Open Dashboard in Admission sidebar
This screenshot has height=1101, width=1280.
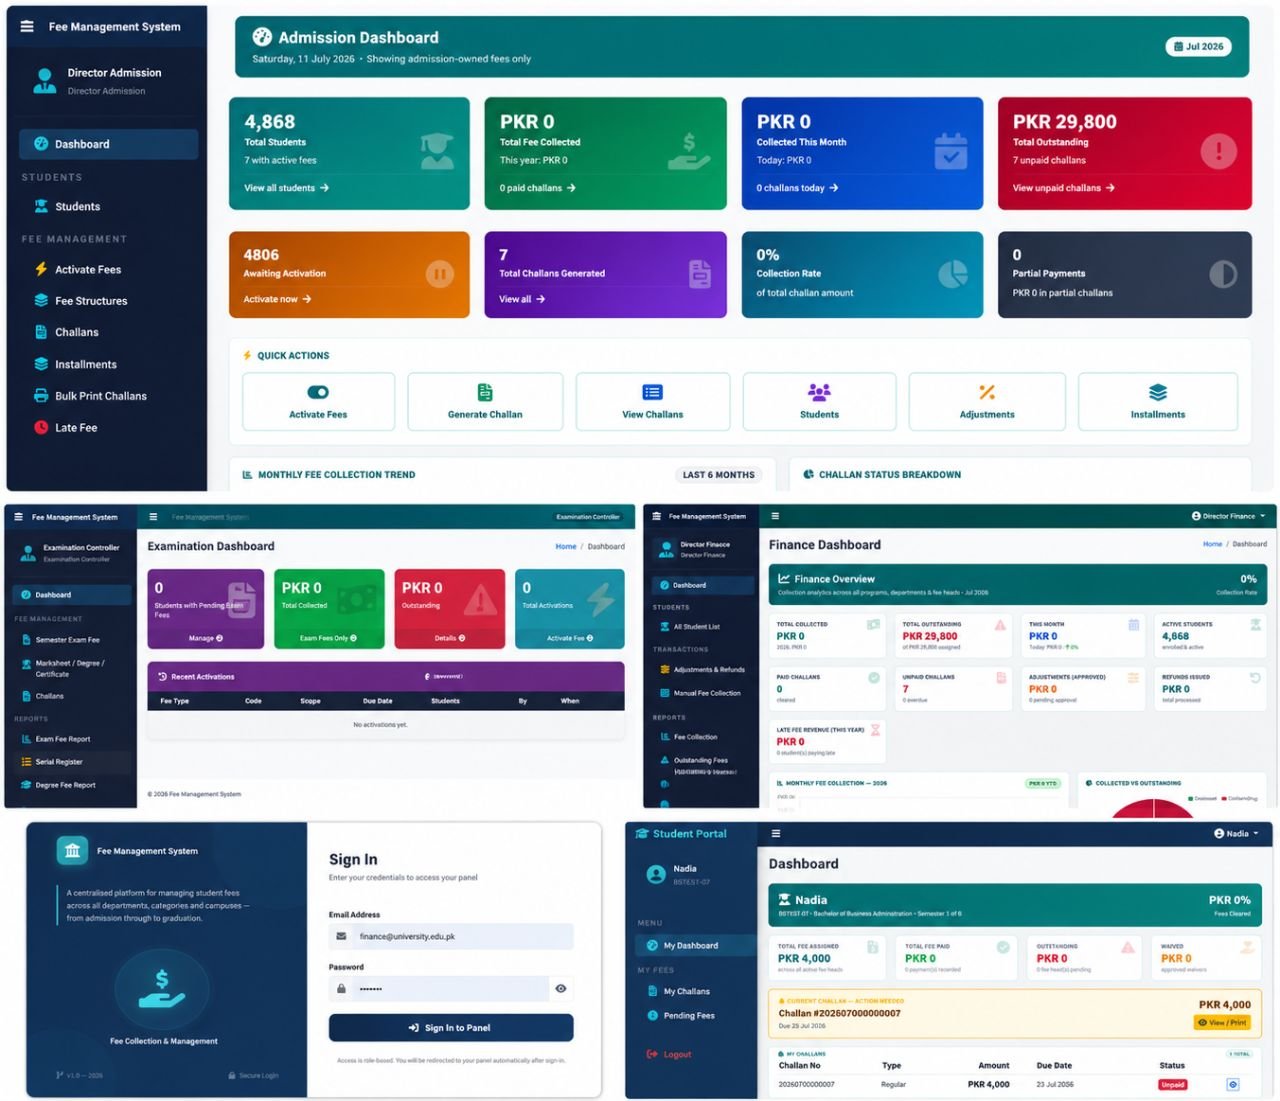[x=108, y=144]
